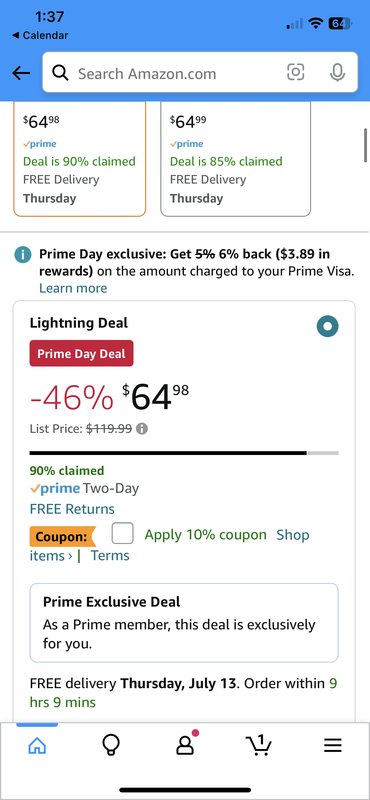The image size is (370, 800).
Task: Open the shopping cart icon
Action: pyautogui.click(x=259, y=745)
